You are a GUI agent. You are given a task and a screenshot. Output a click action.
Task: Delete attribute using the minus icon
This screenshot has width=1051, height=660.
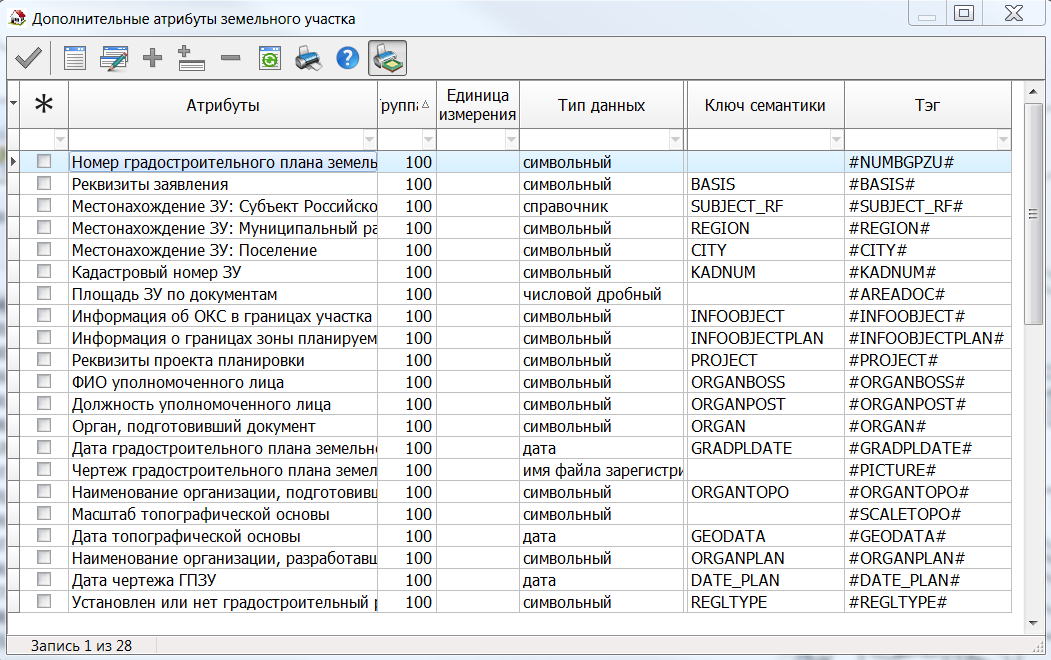coord(230,59)
